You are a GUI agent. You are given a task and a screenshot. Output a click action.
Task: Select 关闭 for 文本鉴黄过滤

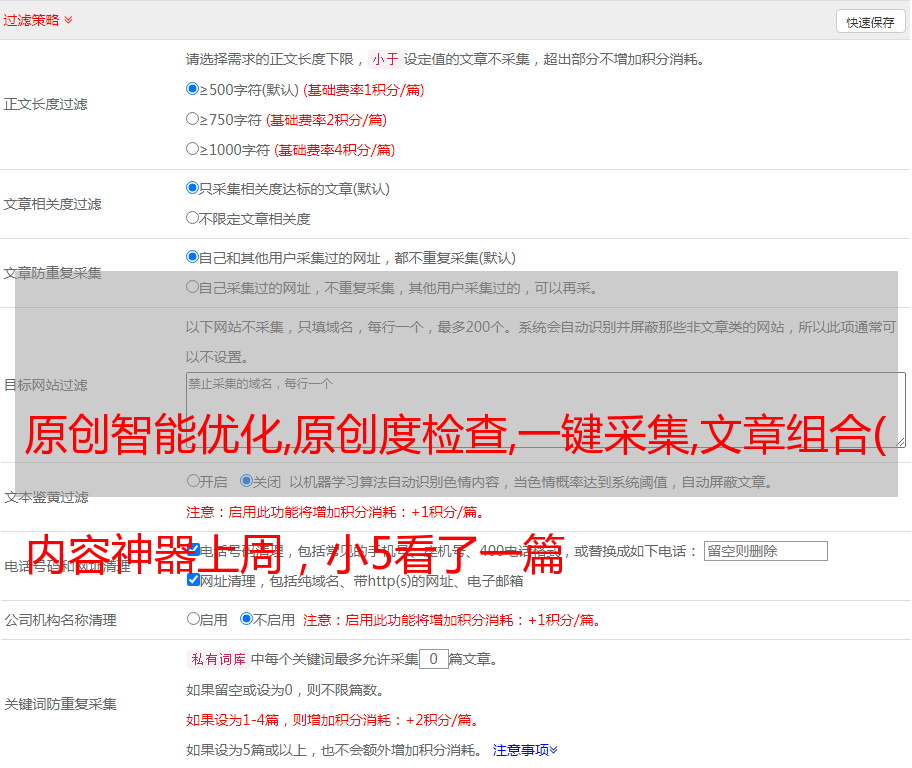coord(246,481)
